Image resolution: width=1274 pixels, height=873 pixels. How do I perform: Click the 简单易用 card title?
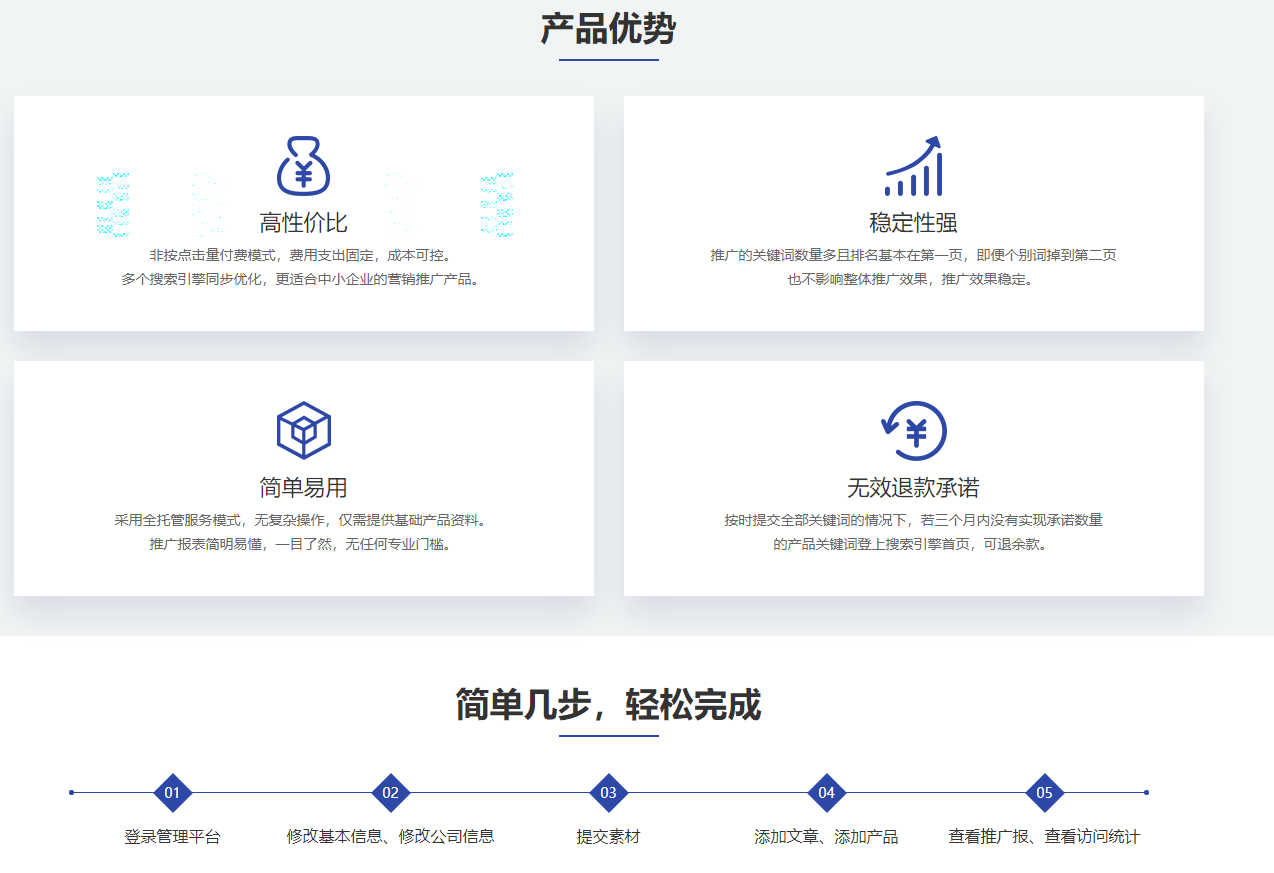pos(303,487)
